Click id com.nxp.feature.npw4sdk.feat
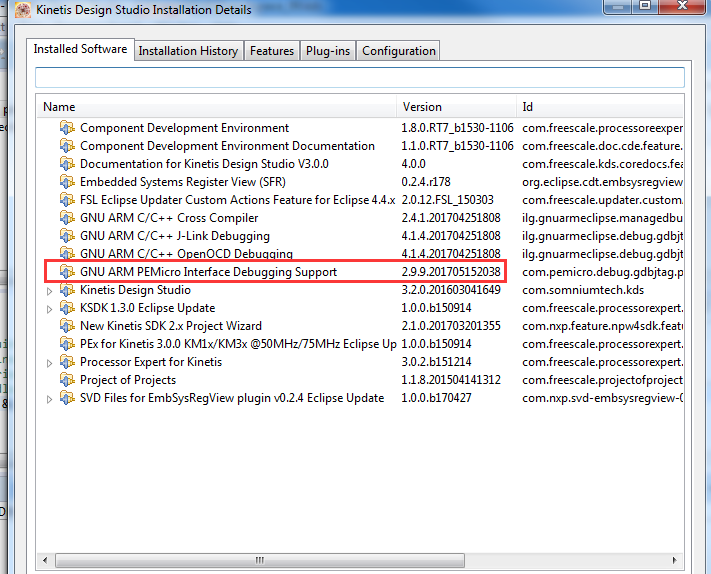This screenshot has width=711, height=574. 603,326
